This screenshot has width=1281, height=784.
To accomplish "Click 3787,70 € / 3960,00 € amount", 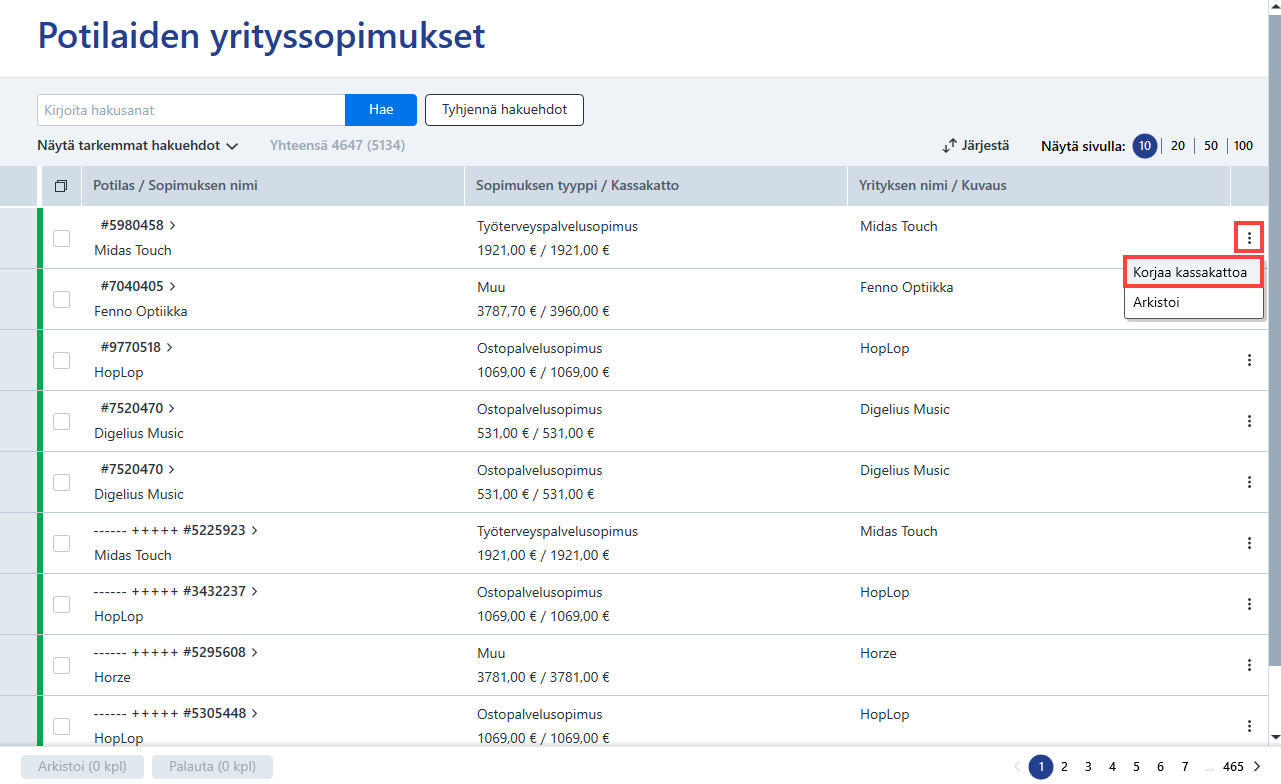I will pos(544,311).
